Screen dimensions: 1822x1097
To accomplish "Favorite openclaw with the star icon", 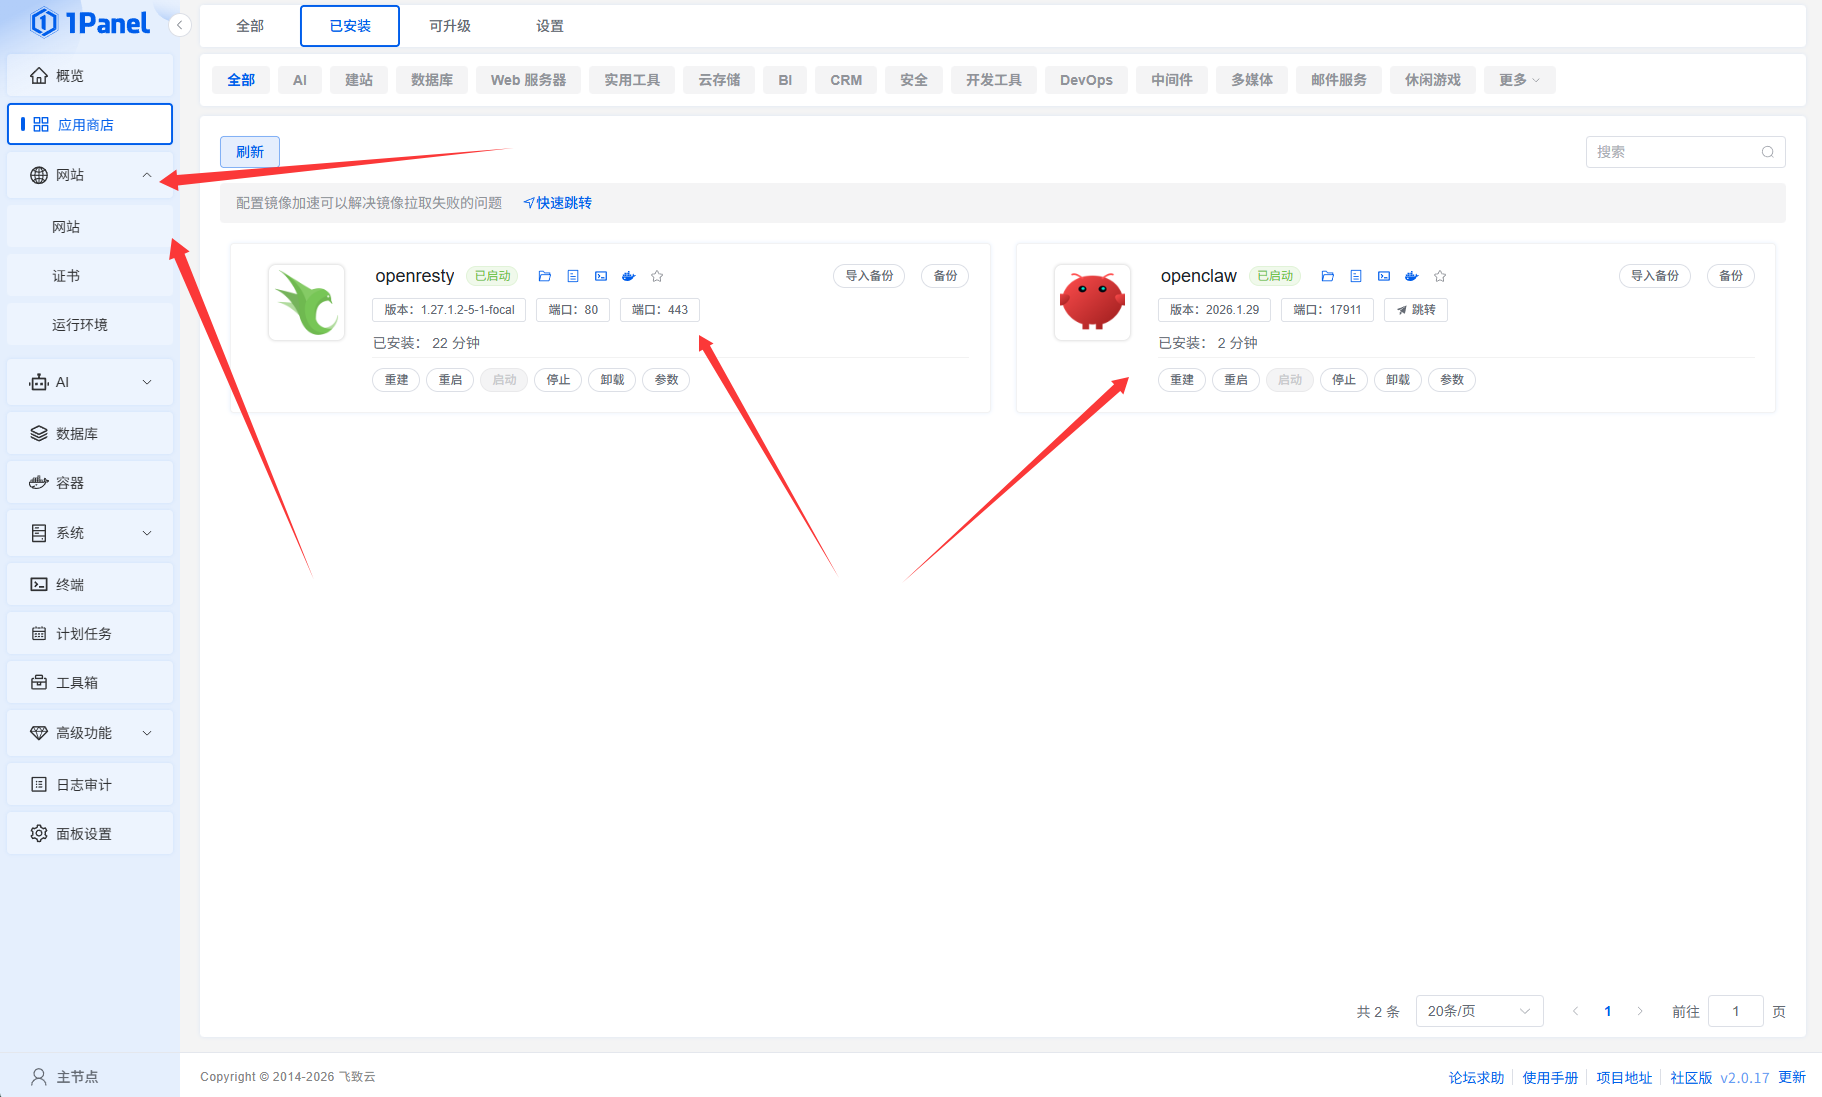I will click(1440, 276).
